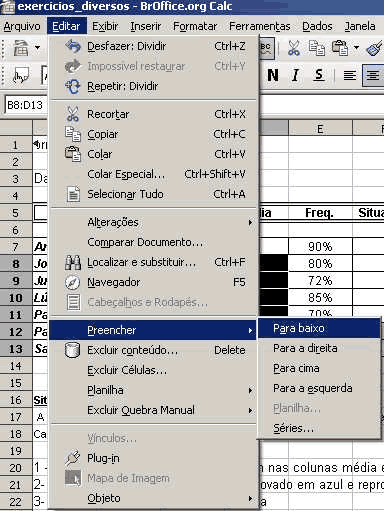Select column E header
The height and width of the screenshot is (511, 384).
click(320, 129)
